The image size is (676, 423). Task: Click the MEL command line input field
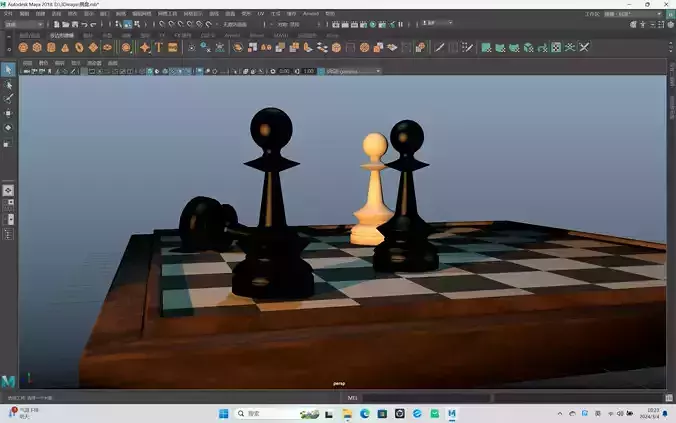point(426,398)
